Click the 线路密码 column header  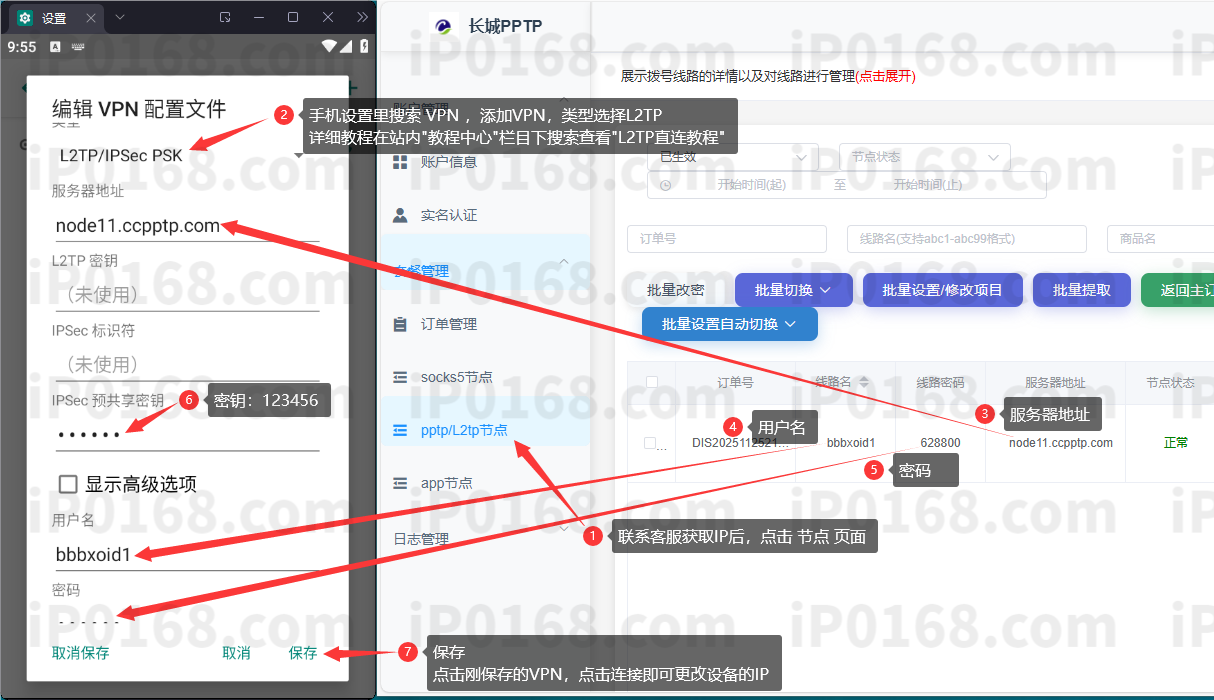point(940,383)
